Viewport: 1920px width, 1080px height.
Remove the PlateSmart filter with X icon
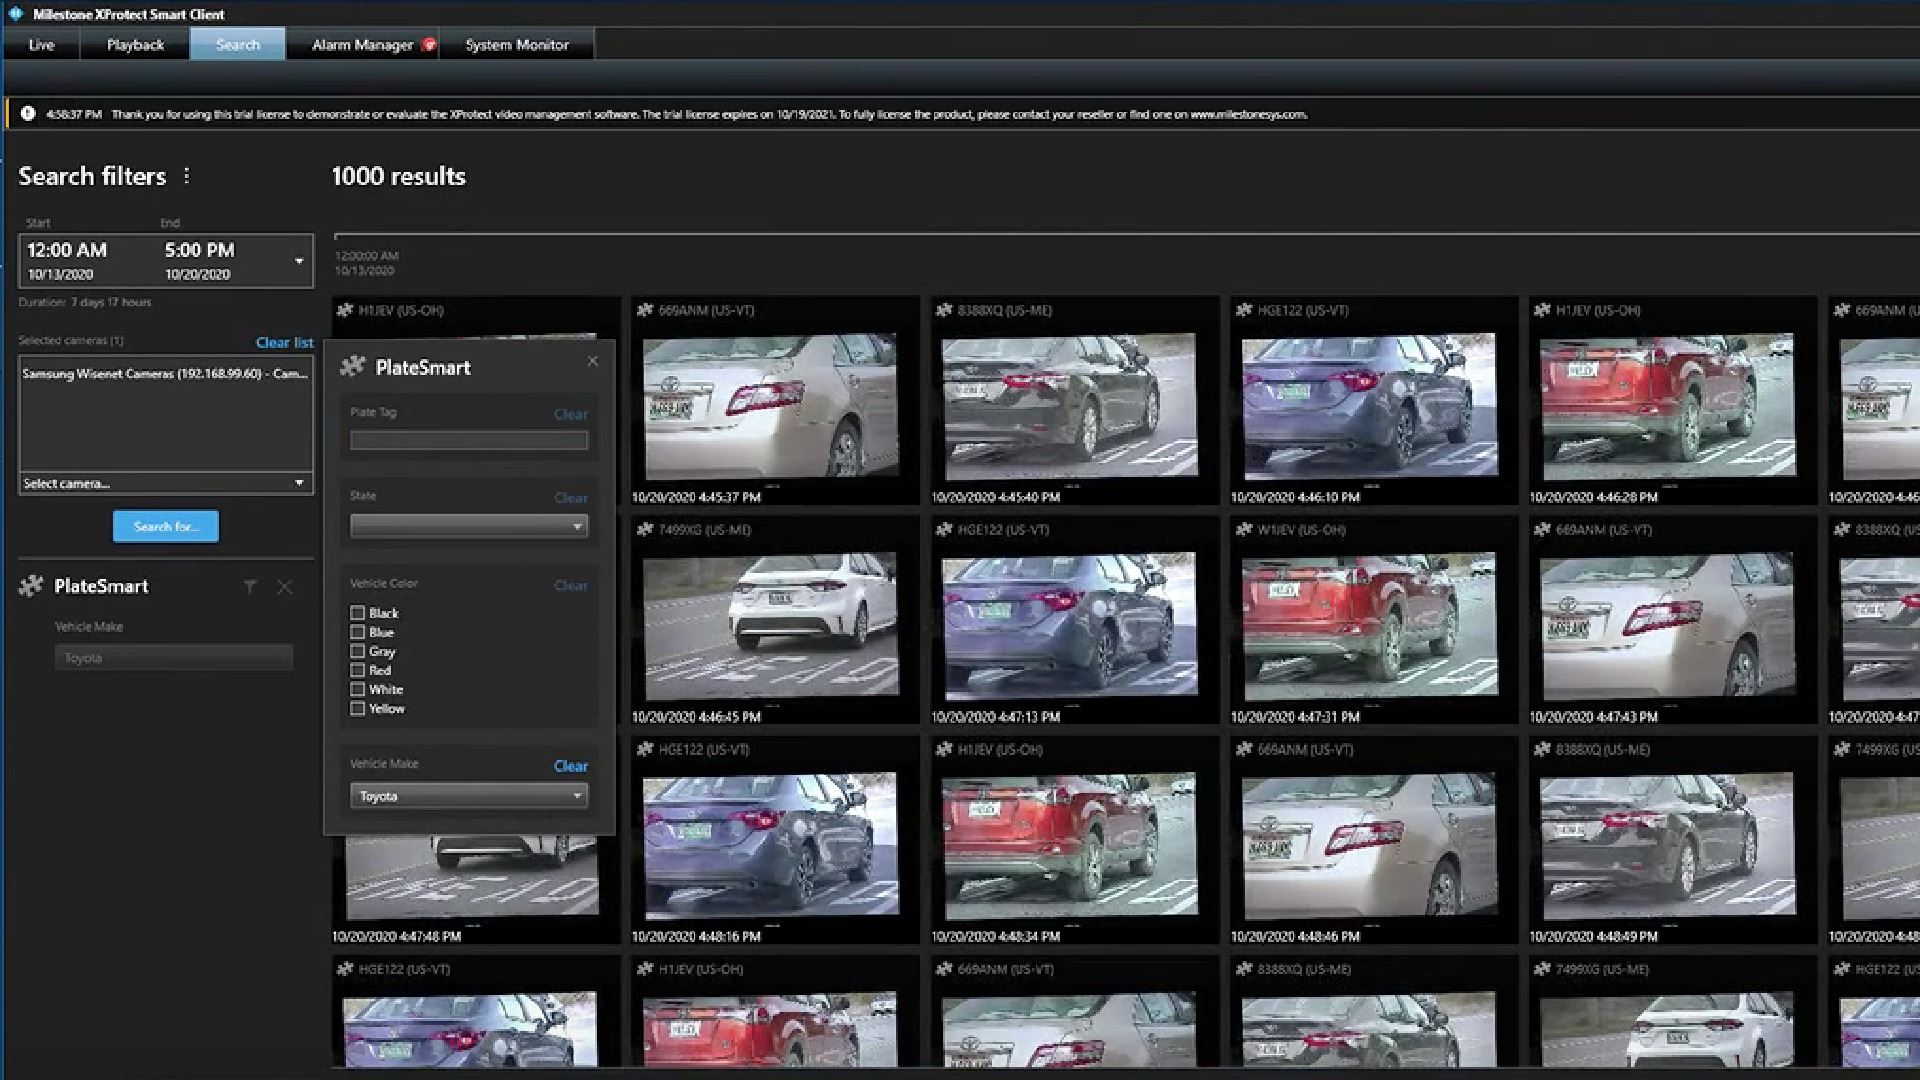pos(285,587)
